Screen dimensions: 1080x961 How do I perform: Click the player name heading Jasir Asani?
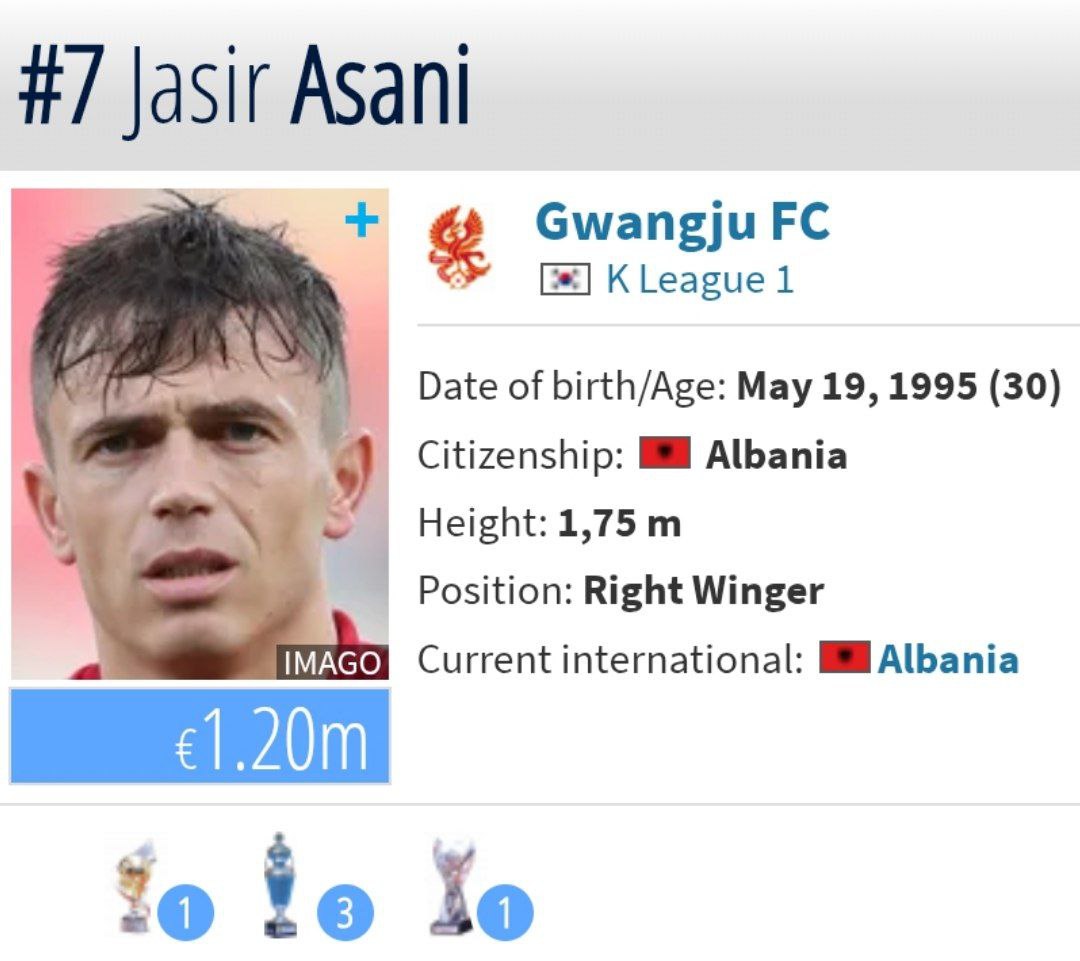pyautogui.click(x=244, y=85)
